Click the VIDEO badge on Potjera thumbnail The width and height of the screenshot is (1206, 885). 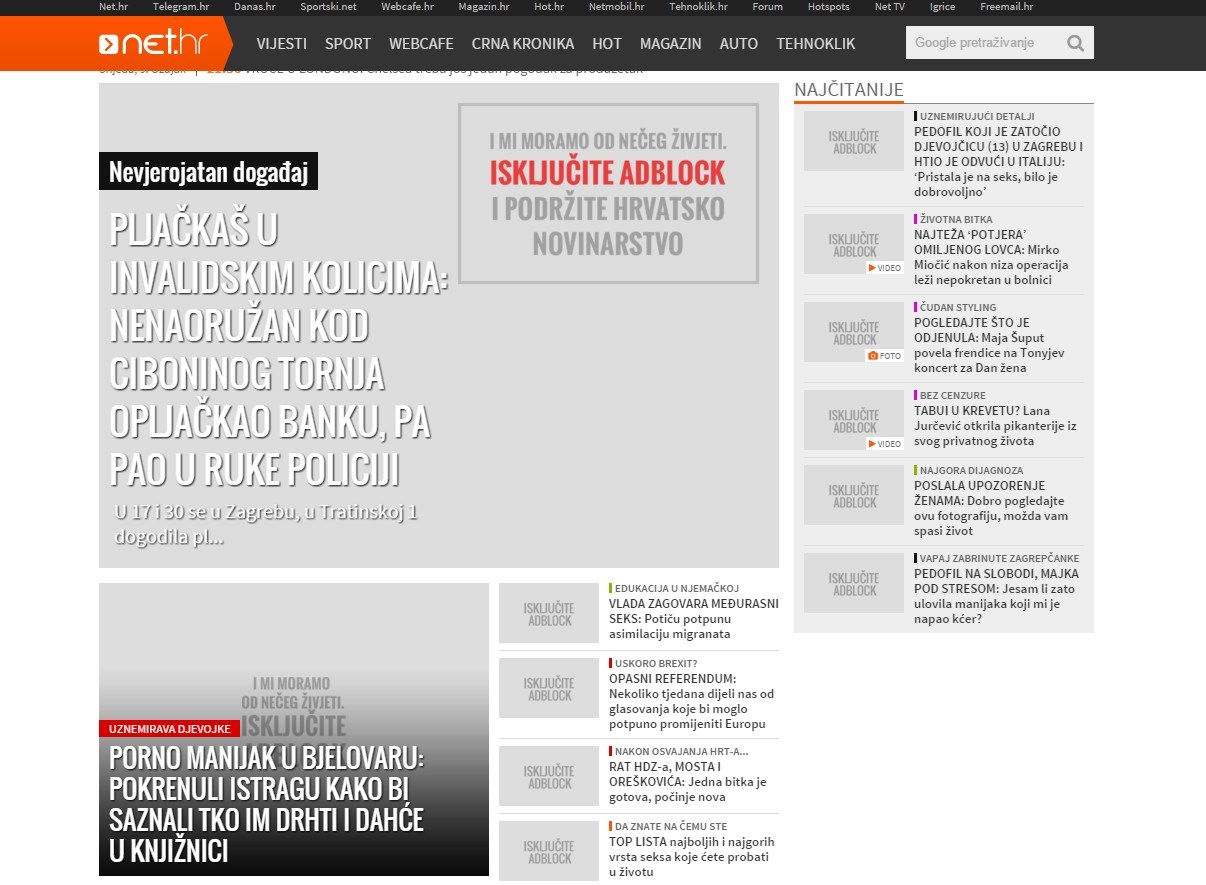click(x=884, y=268)
